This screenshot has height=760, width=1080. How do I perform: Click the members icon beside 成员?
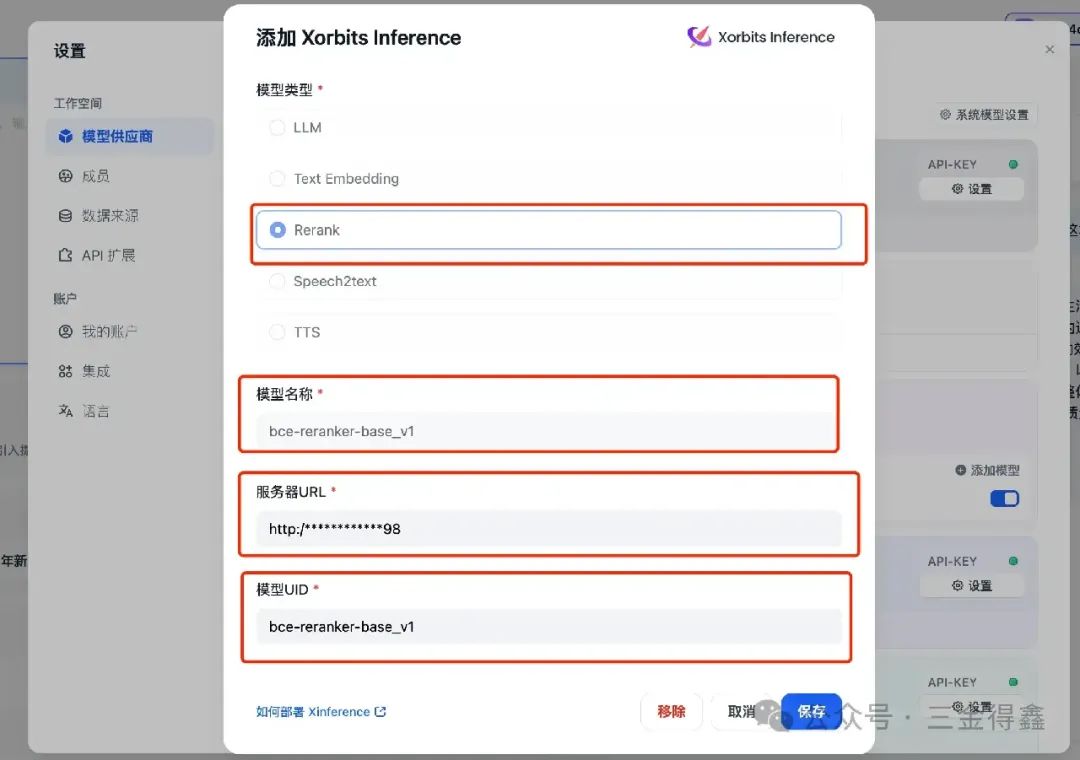[65, 176]
